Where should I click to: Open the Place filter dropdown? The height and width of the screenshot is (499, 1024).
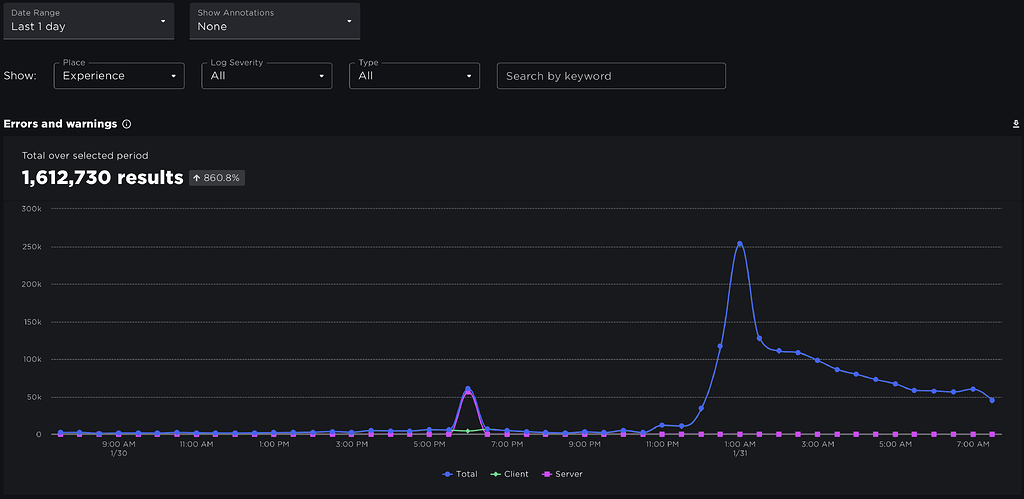point(119,76)
